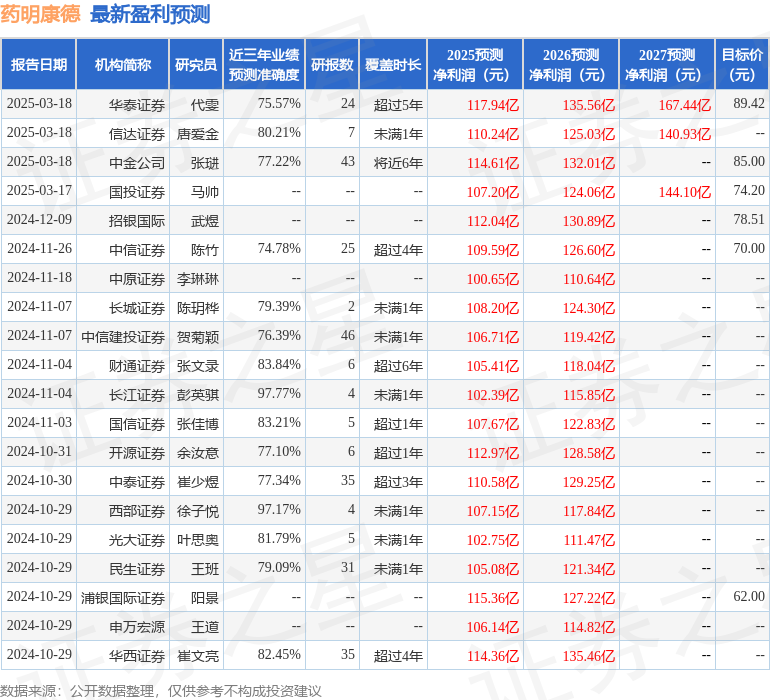Click the 覆盖时长 column header
This screenshot has width=770, height=700.
pyautogui.click(x=393, y=64)
